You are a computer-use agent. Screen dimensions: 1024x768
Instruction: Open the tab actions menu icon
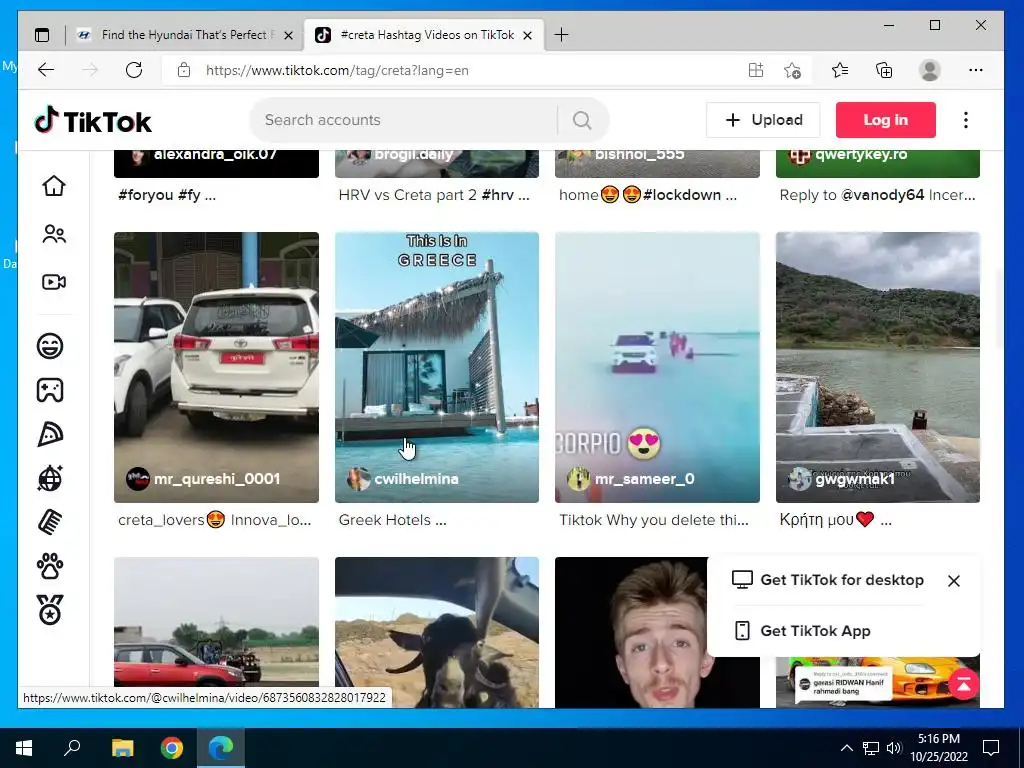pos(42,35)
